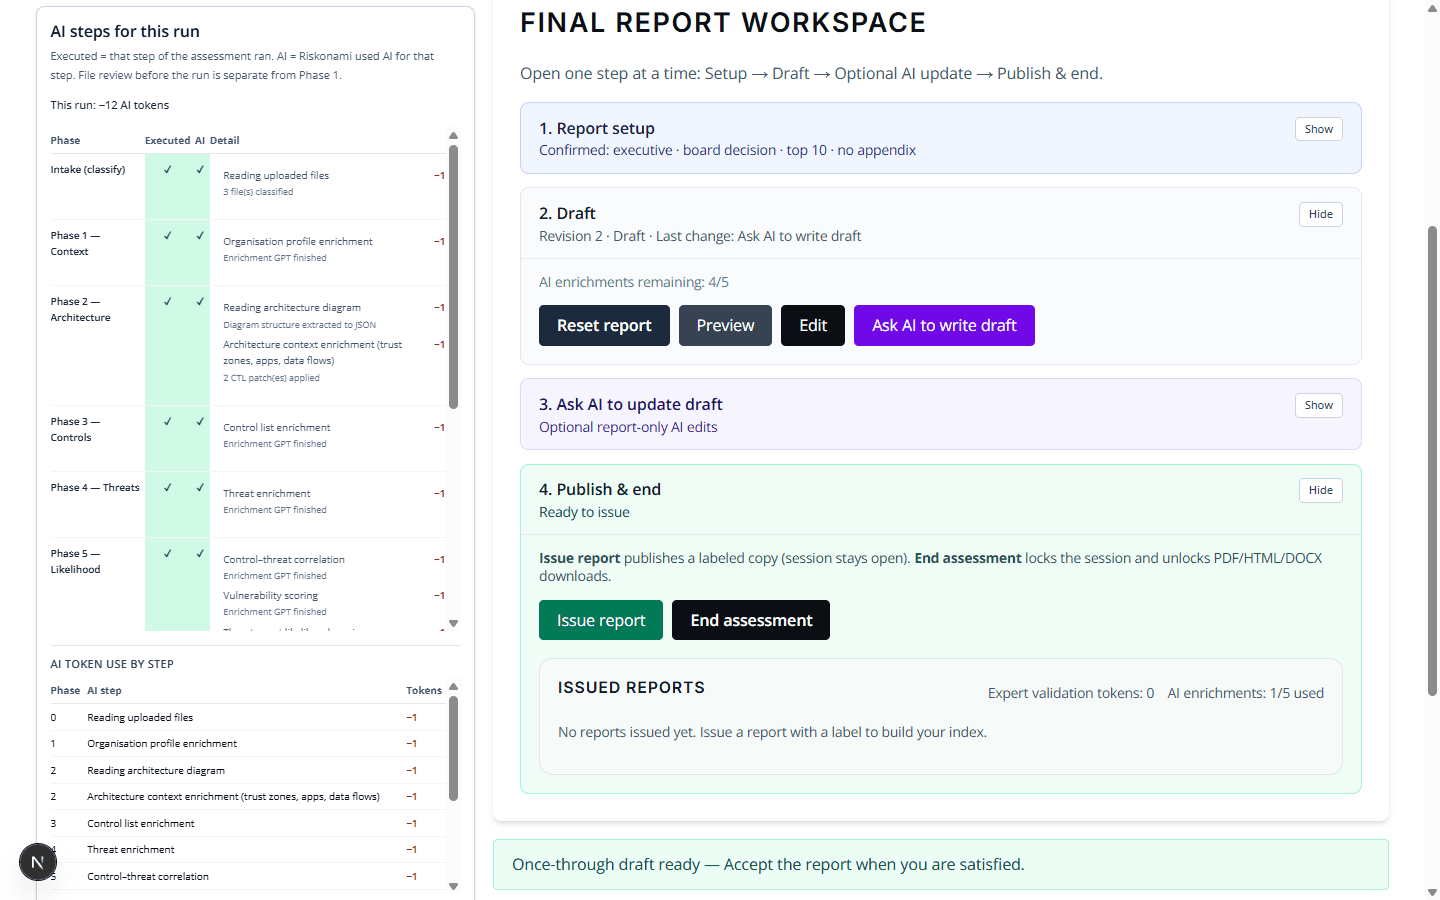Click 'Reading uploaded files' in token use list
The height and width of the screenshot is (900, 1440).
pos(140,718)
